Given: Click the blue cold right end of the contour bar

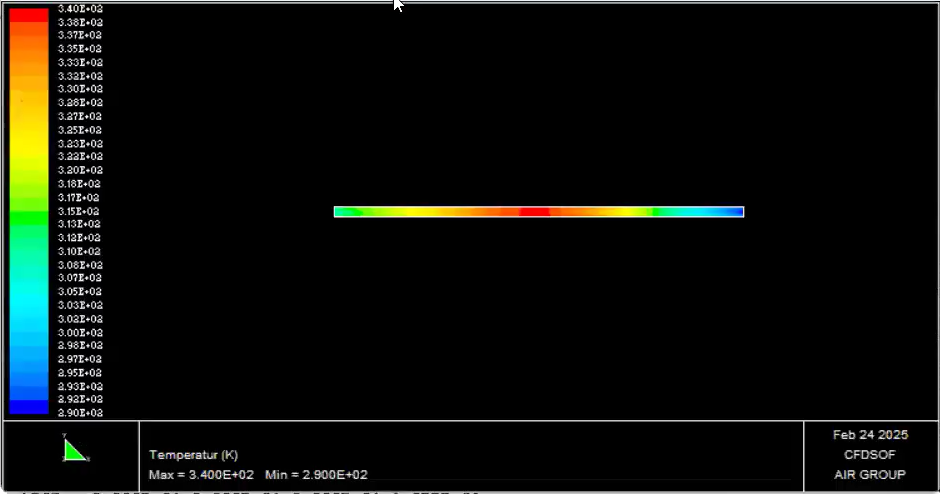Looking at the screenshot, I should point(725,212).
